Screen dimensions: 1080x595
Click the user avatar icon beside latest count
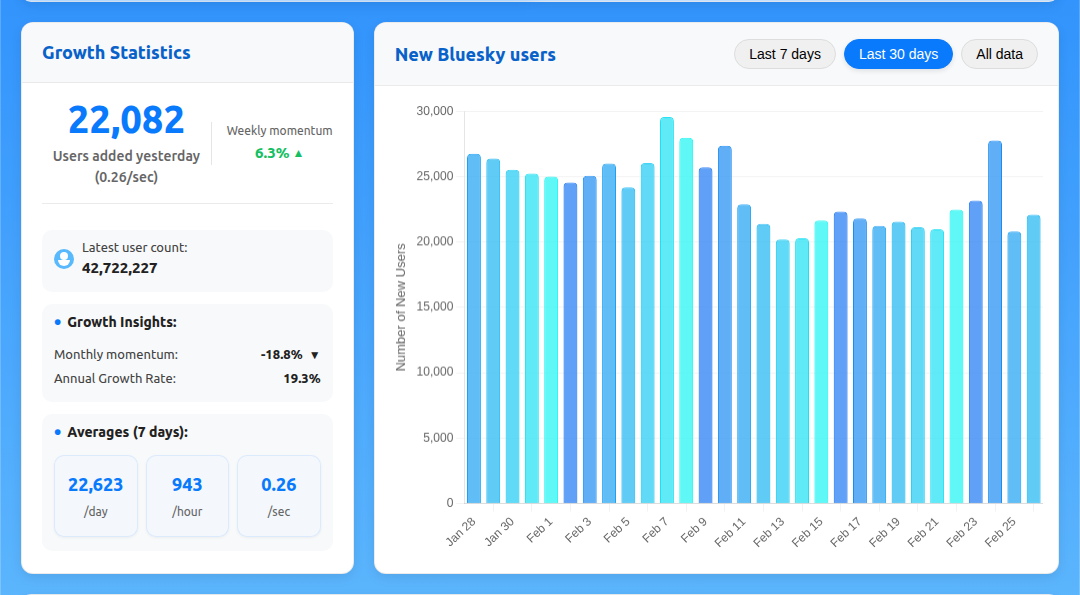coord(64,259)
